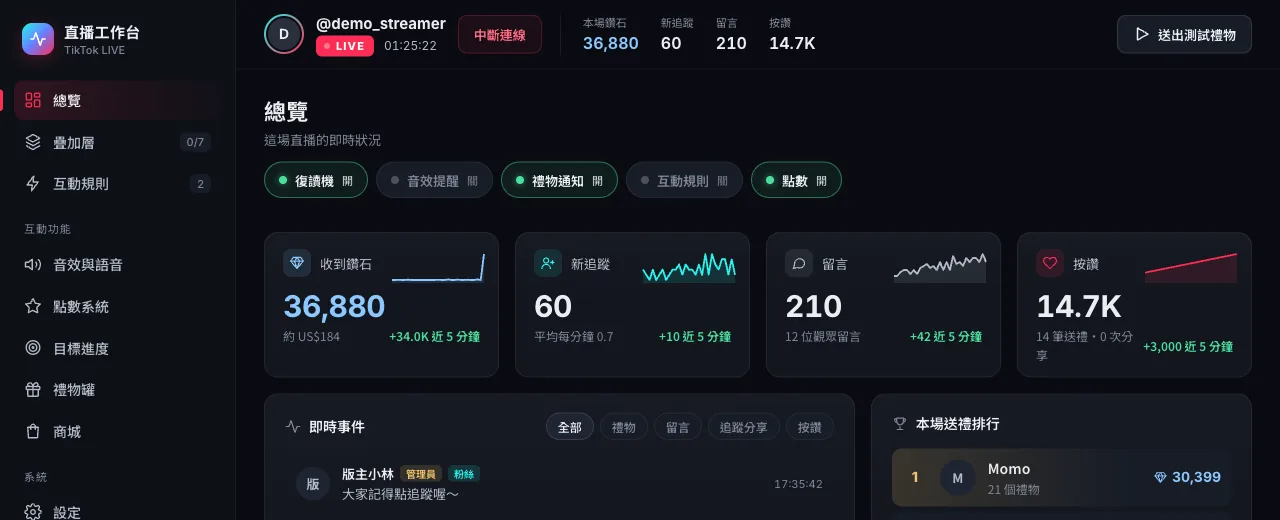Select the 追蹤分享 event filter tab
This screenshot has width=1280, height=520.
click(744, 427)
